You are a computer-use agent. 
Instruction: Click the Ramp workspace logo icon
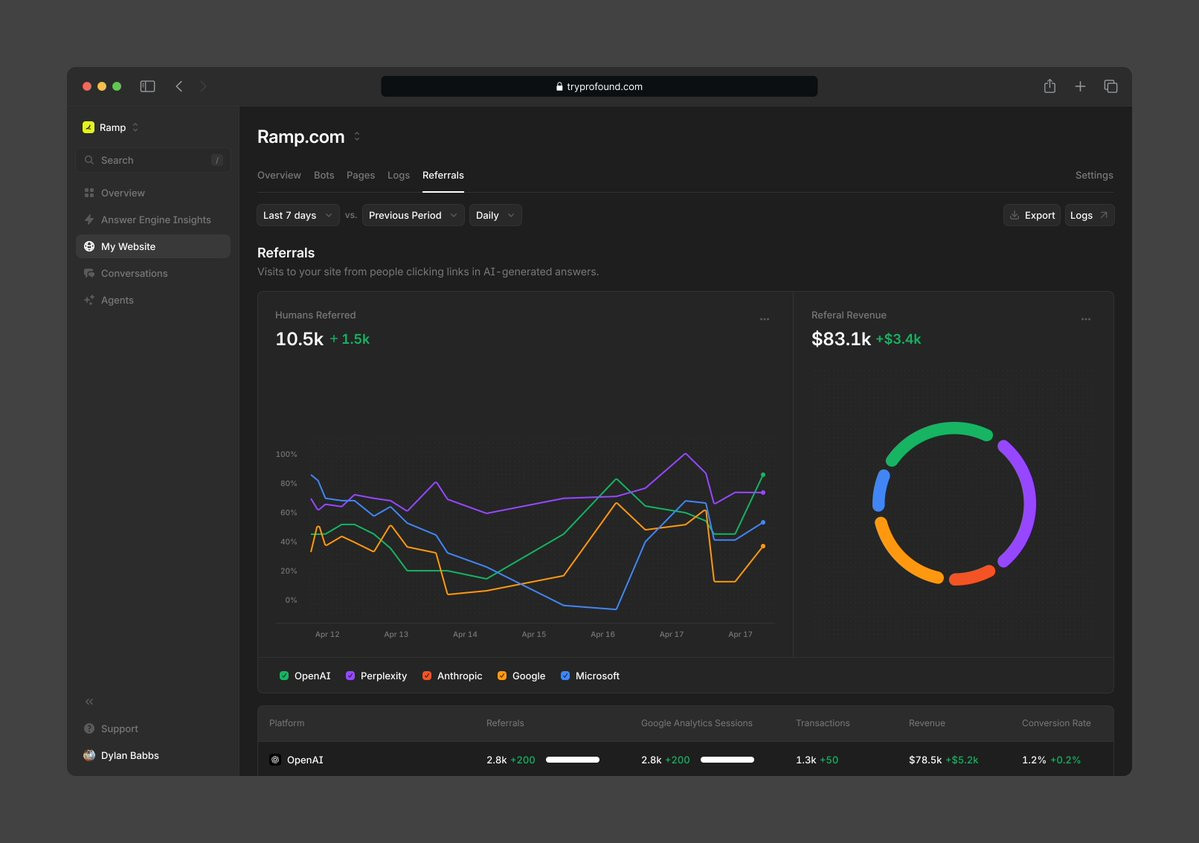[x=89, y=127]
